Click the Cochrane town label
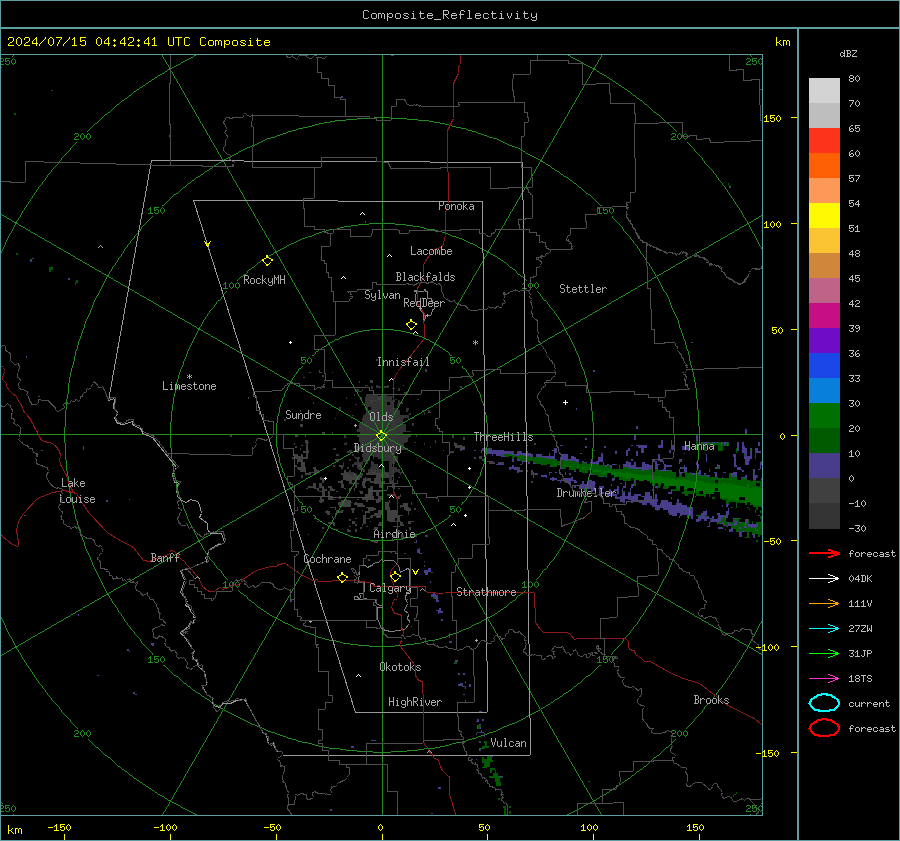 pyautogui.click(x=327, y=559)
